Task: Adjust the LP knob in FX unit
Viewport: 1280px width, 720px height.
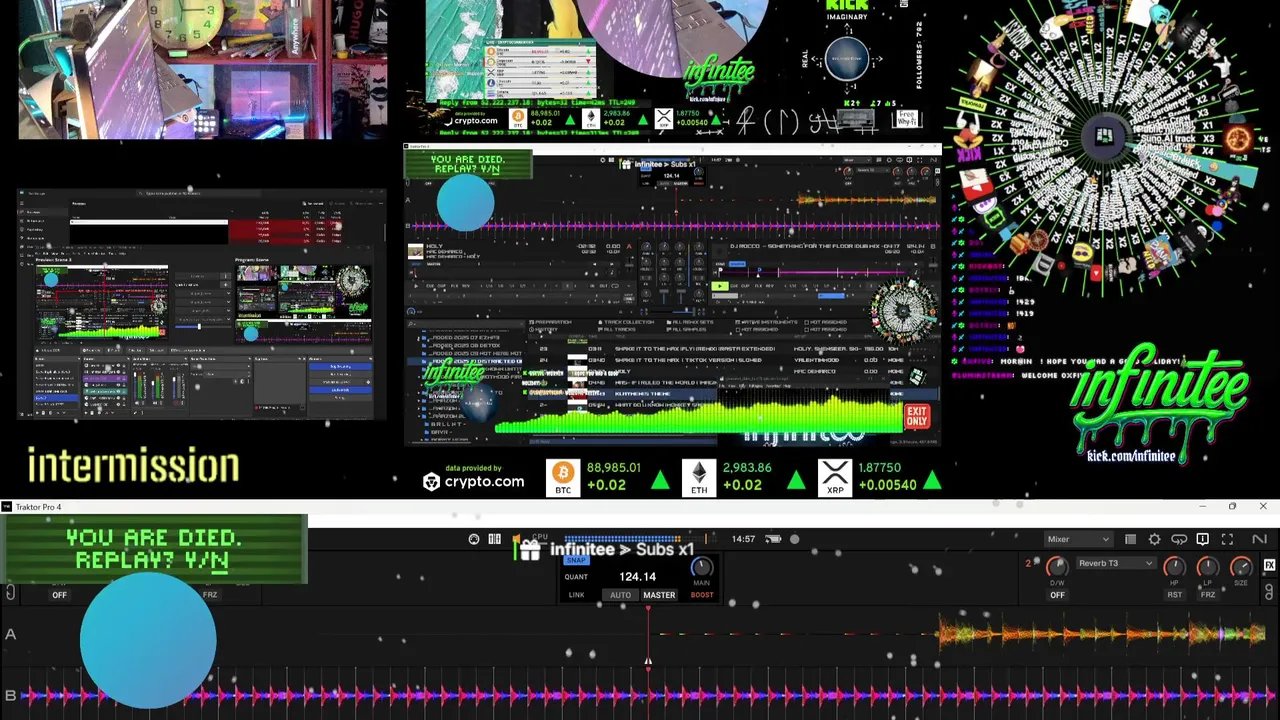Action: pos(1208,568)
